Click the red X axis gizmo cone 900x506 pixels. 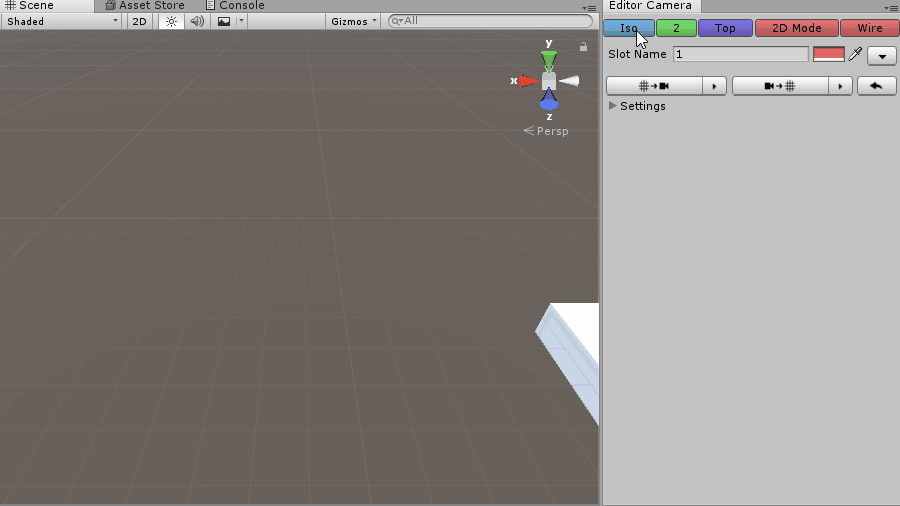coord(528,81)
